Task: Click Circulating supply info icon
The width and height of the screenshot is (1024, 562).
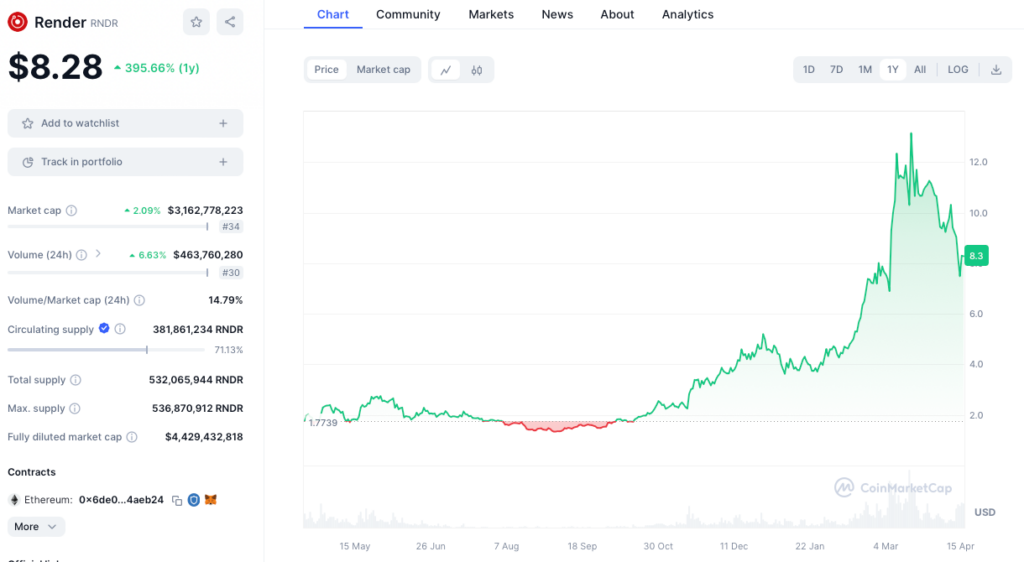Action: click(x=120, y=329)
